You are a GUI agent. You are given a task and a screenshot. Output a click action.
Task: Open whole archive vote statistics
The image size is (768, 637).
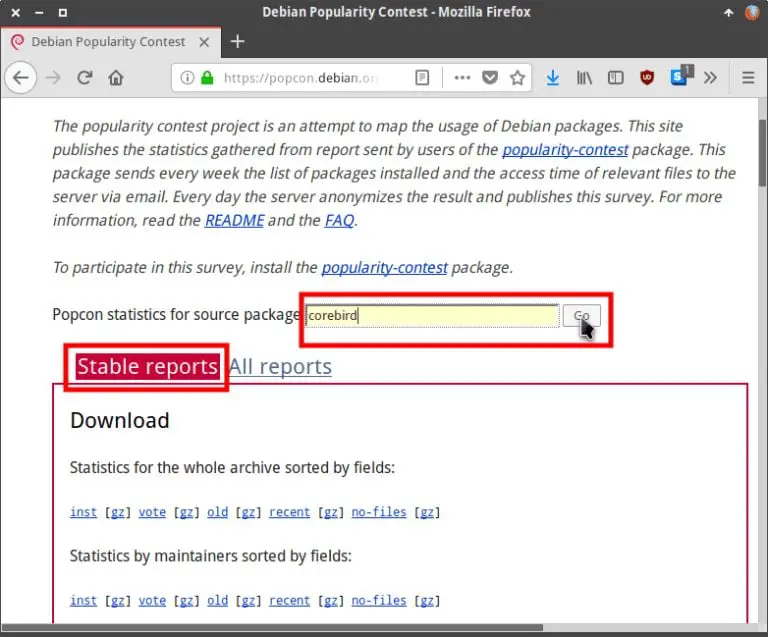point(152,512)
